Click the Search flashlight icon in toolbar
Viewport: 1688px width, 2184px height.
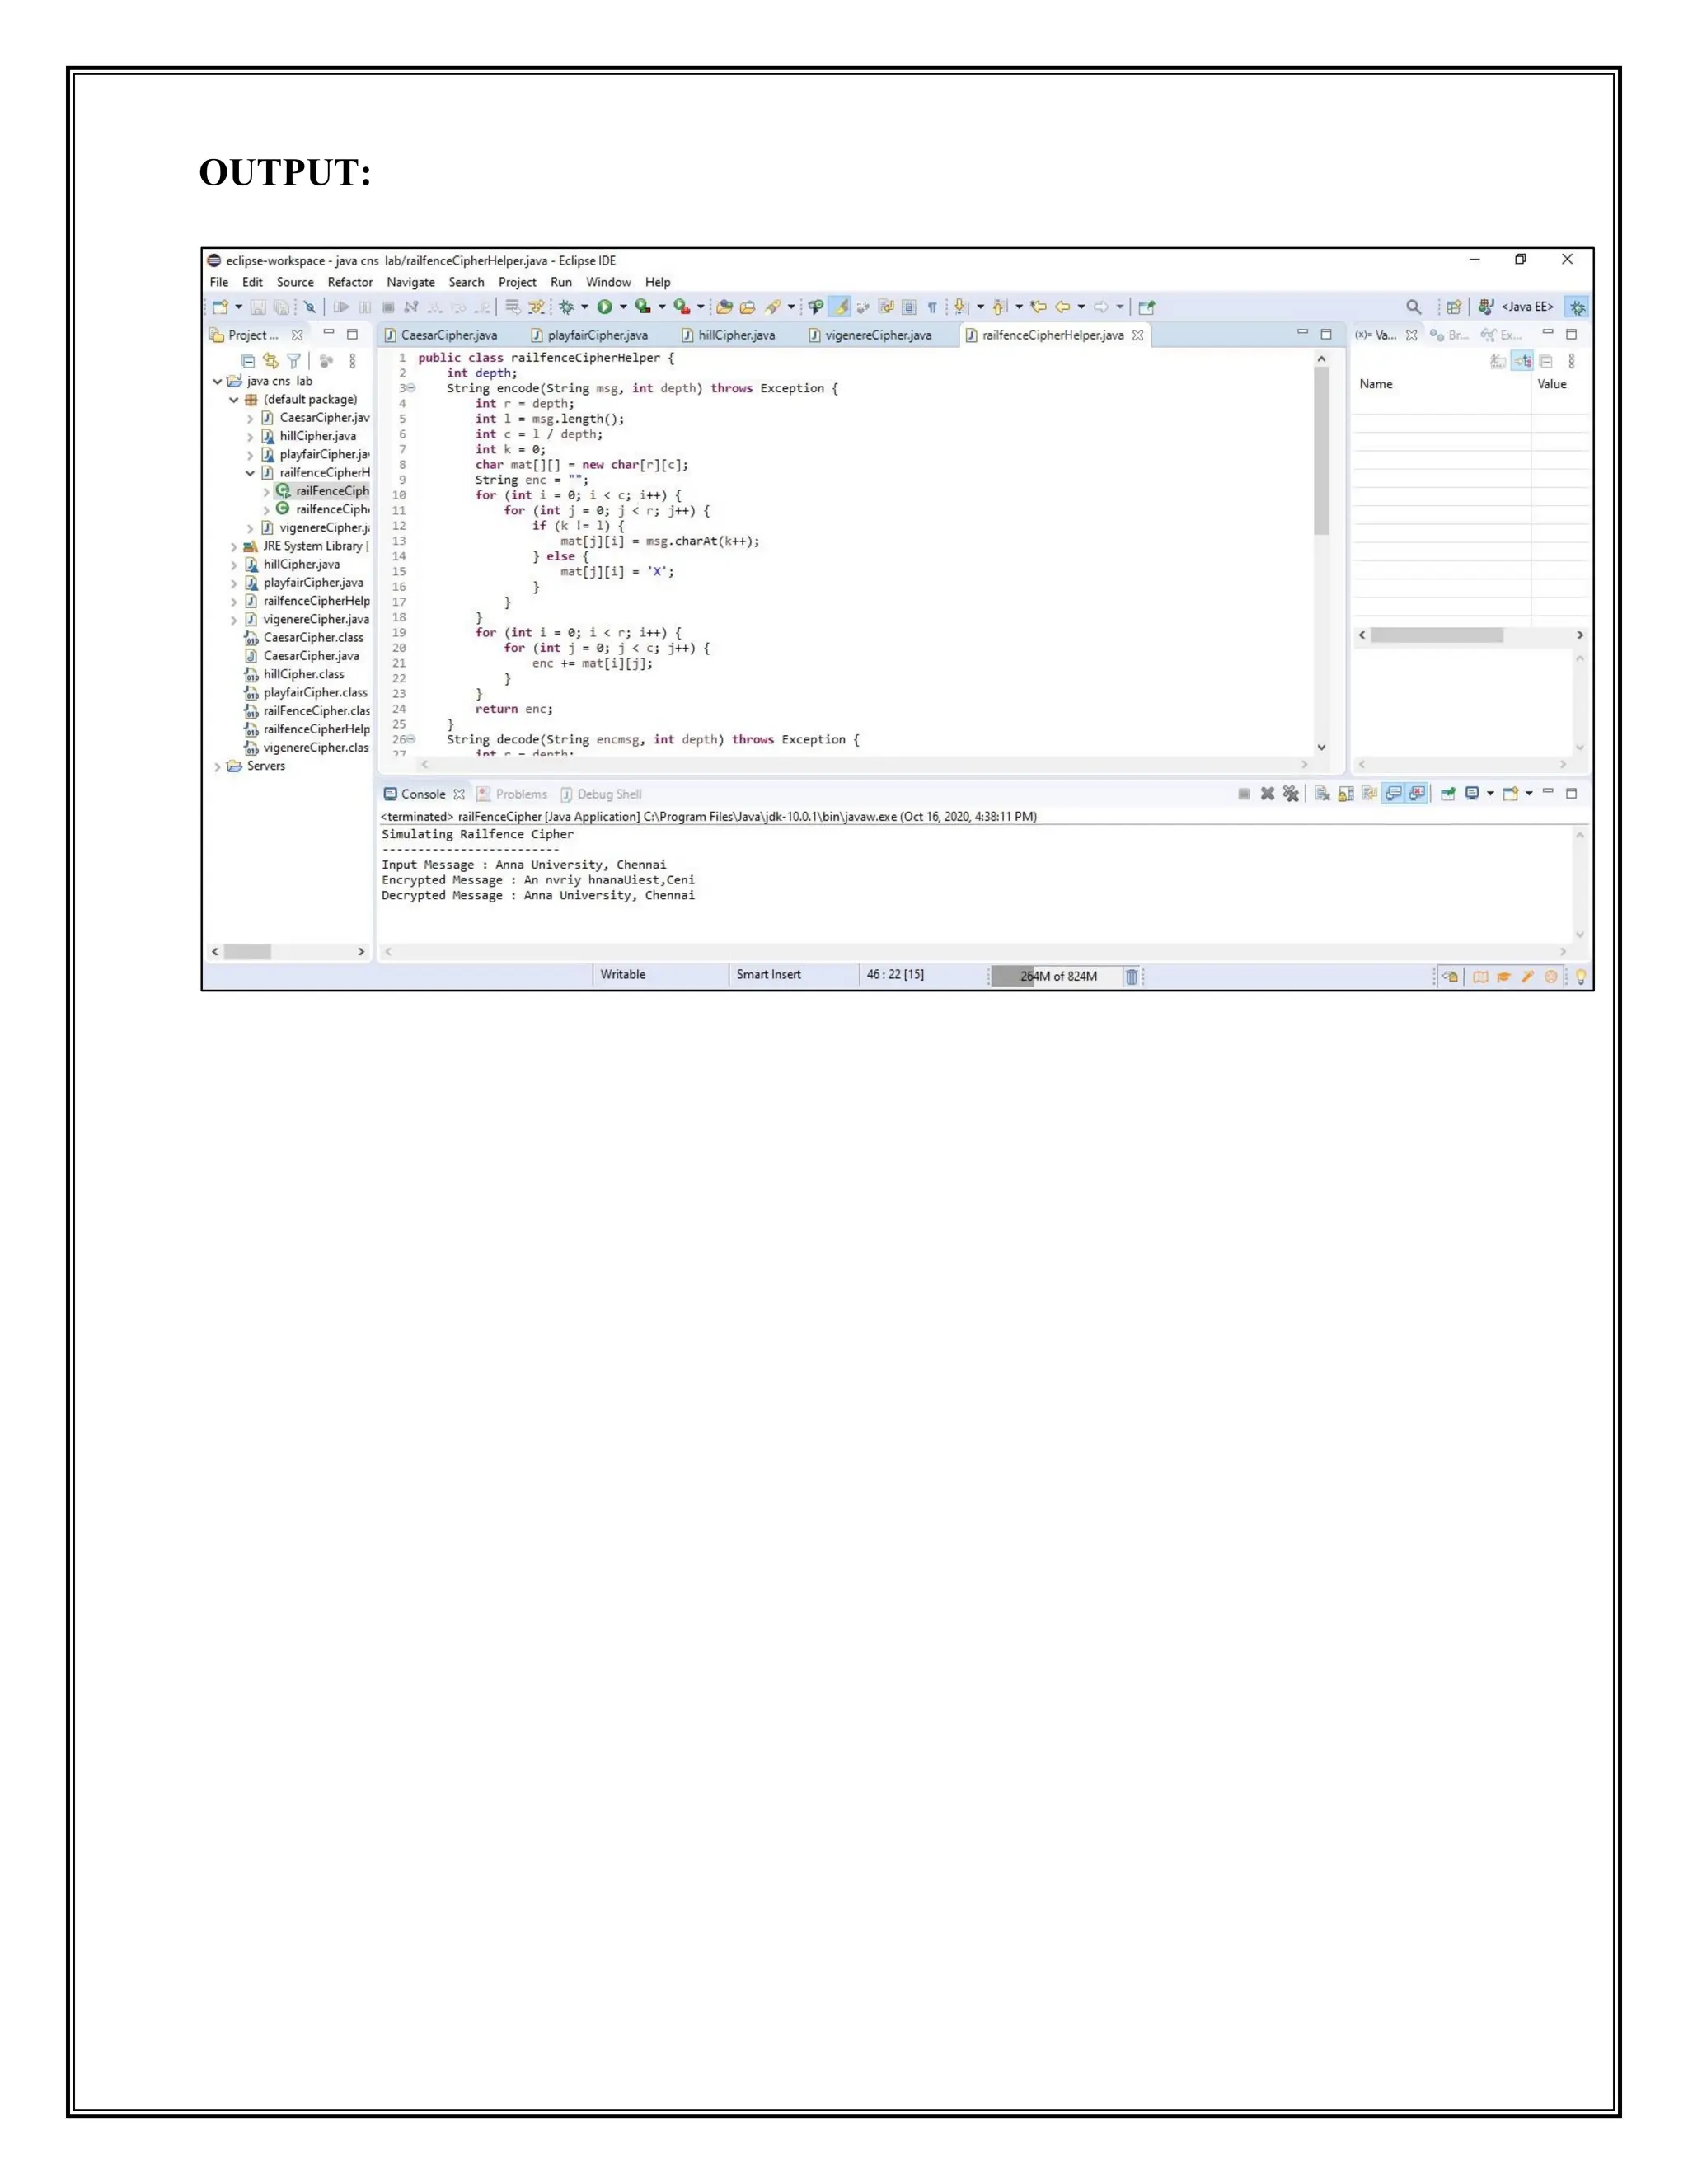(772, 307)
